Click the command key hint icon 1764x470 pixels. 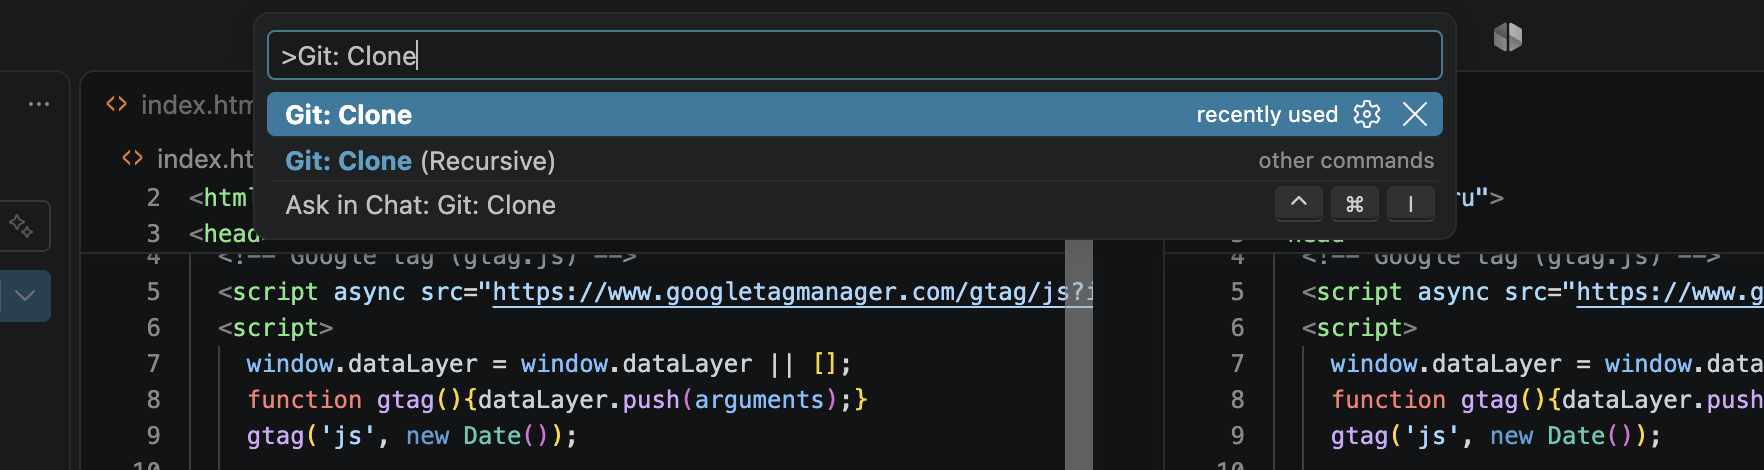1354,203
